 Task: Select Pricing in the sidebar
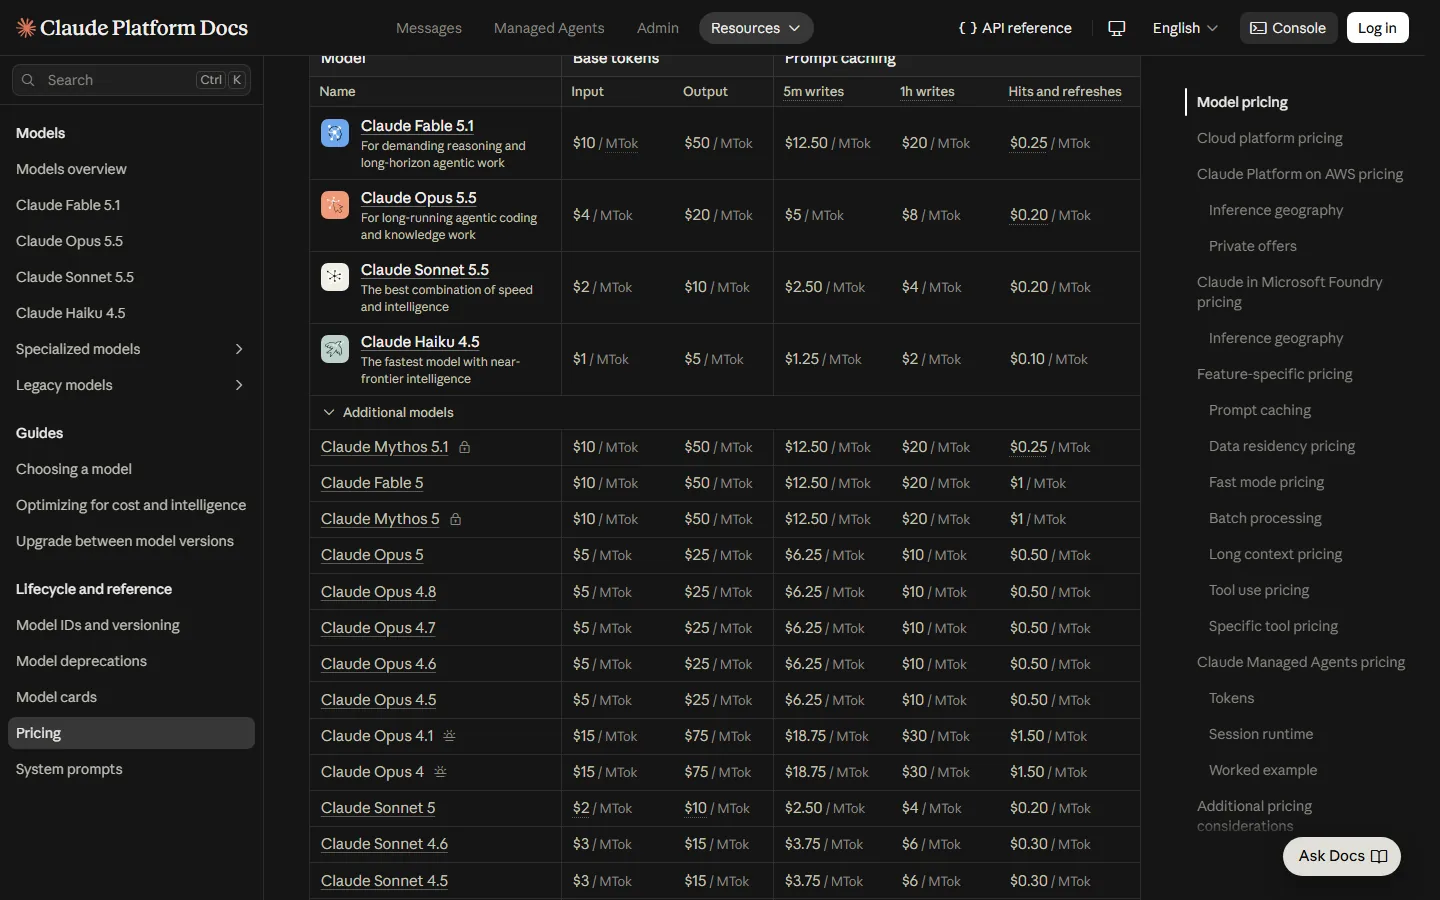(131, 733)
